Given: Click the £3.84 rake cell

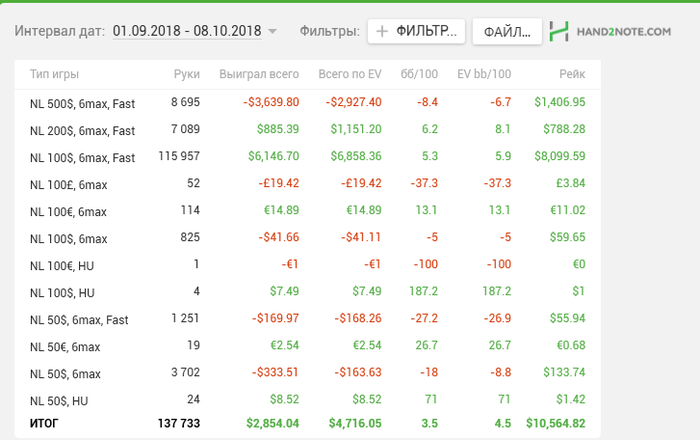Looking at the screenshot, I should pos(571,183).
